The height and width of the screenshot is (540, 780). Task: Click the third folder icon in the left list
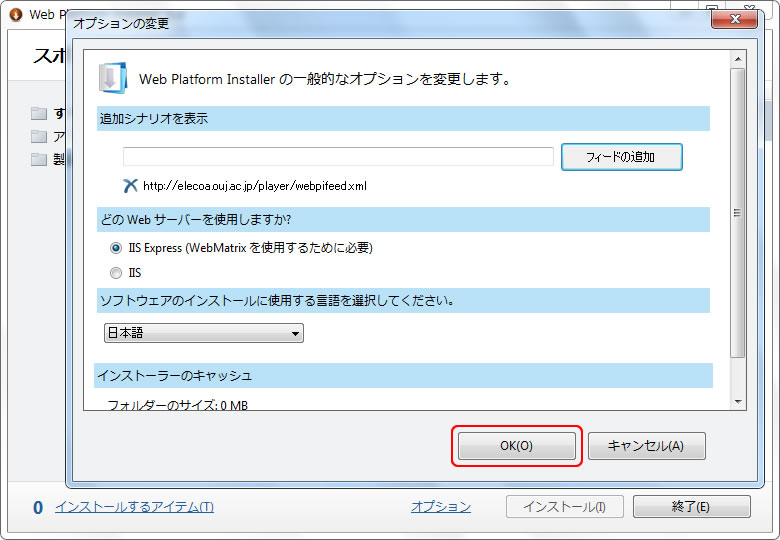[x=39, y=159]
